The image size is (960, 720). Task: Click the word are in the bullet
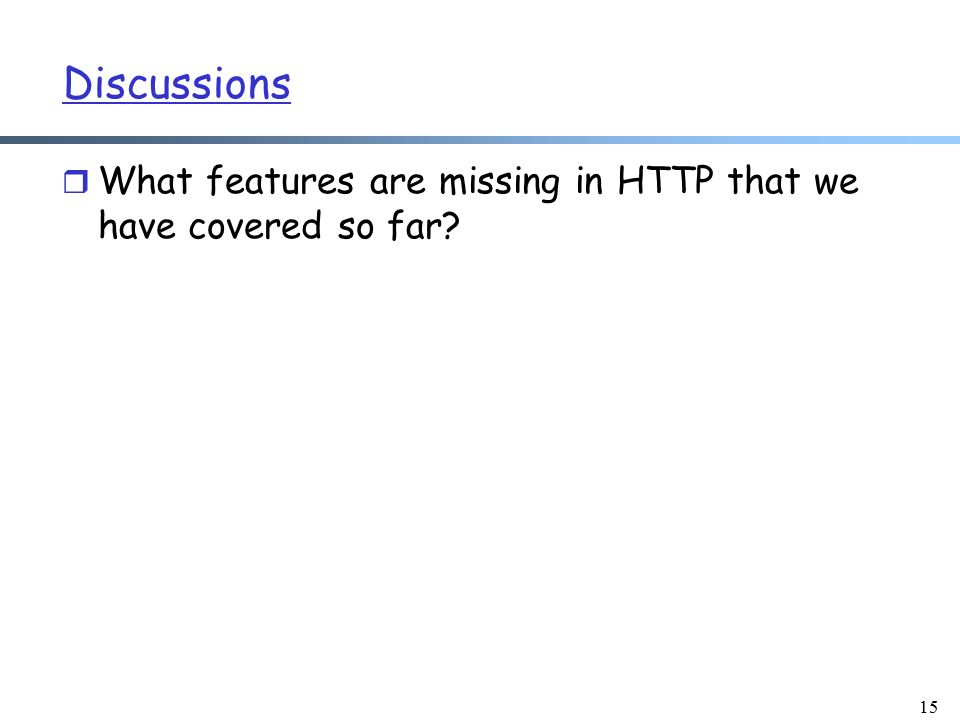397,184
